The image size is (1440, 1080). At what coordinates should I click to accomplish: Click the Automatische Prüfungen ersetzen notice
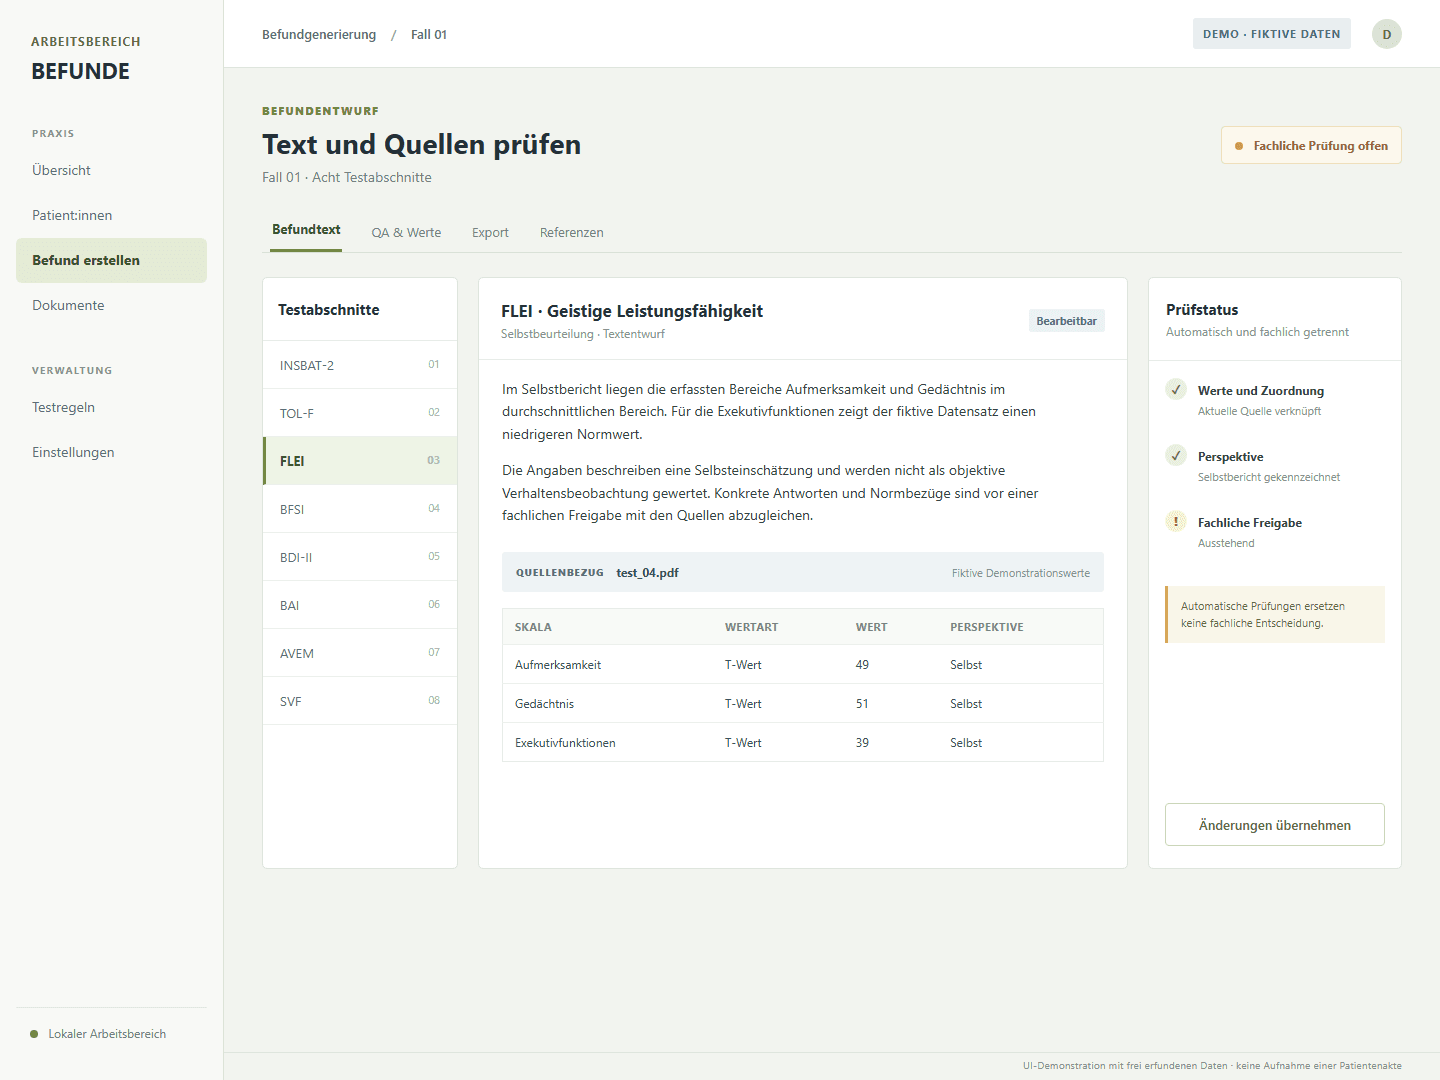coord(1275,614)
